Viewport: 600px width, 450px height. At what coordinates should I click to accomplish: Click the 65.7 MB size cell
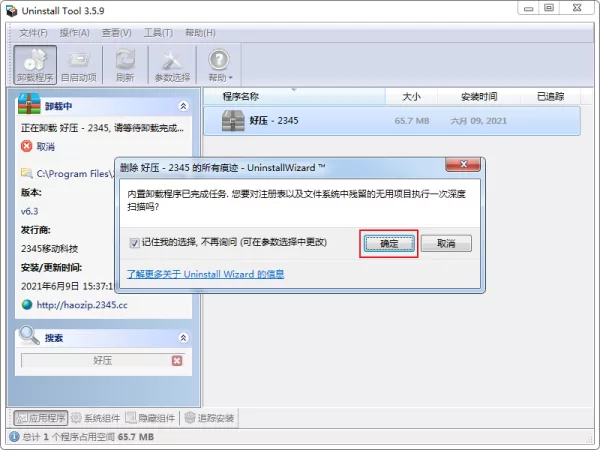412,121
